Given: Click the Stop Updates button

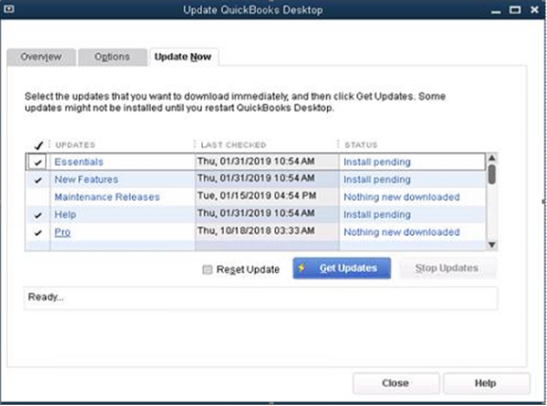Looking at the screenshot, I should coord(447,268).
